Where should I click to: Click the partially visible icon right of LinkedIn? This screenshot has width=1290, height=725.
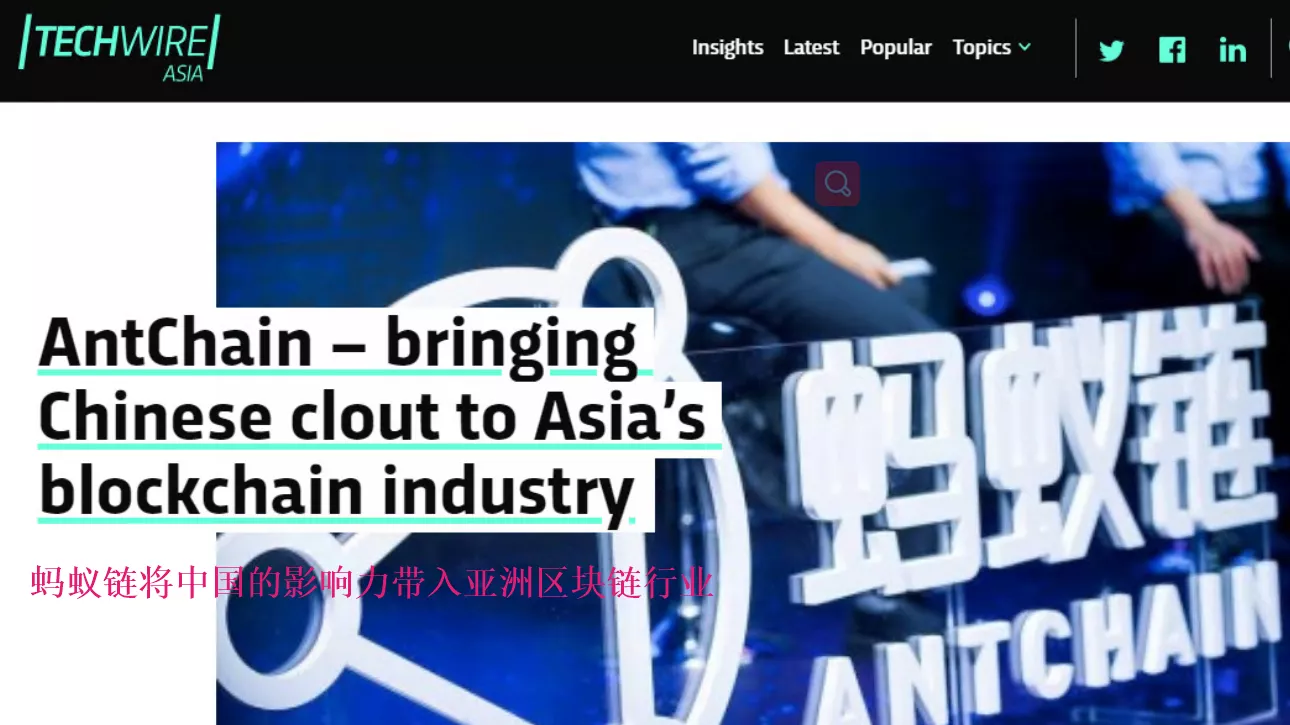[x=1286, y=48]
